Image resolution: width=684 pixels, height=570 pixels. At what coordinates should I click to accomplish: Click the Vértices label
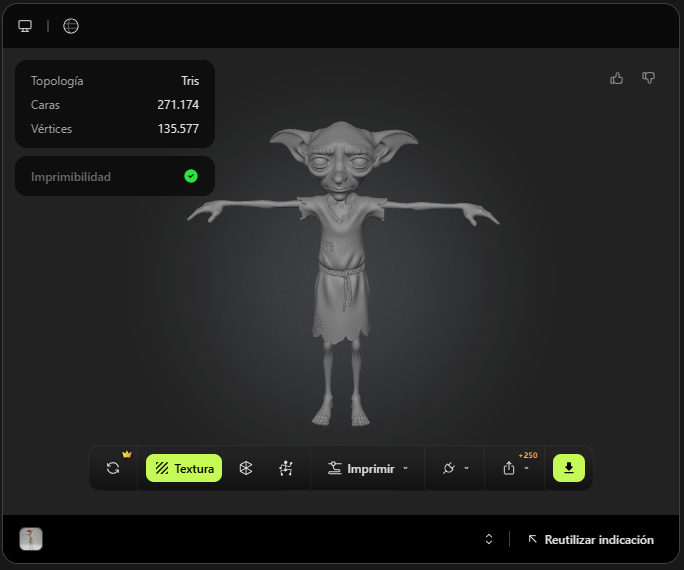pyautogui.click(x=51, y=129)
